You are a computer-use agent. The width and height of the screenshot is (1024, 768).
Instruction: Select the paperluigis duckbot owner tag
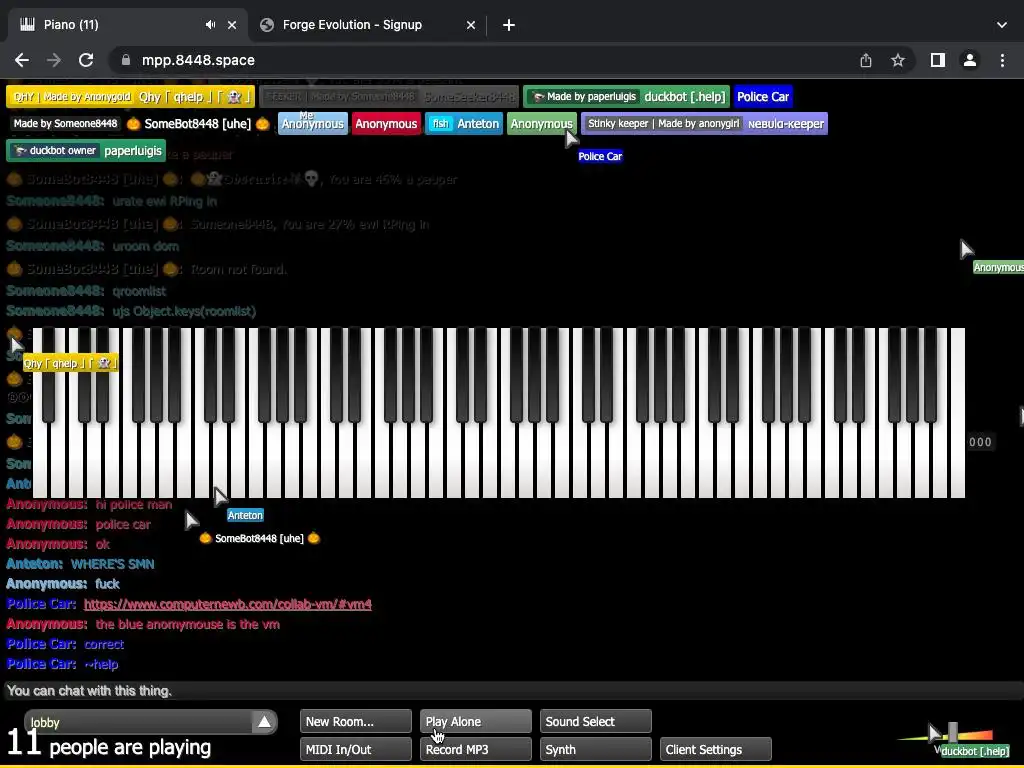(x=86, y=151)
